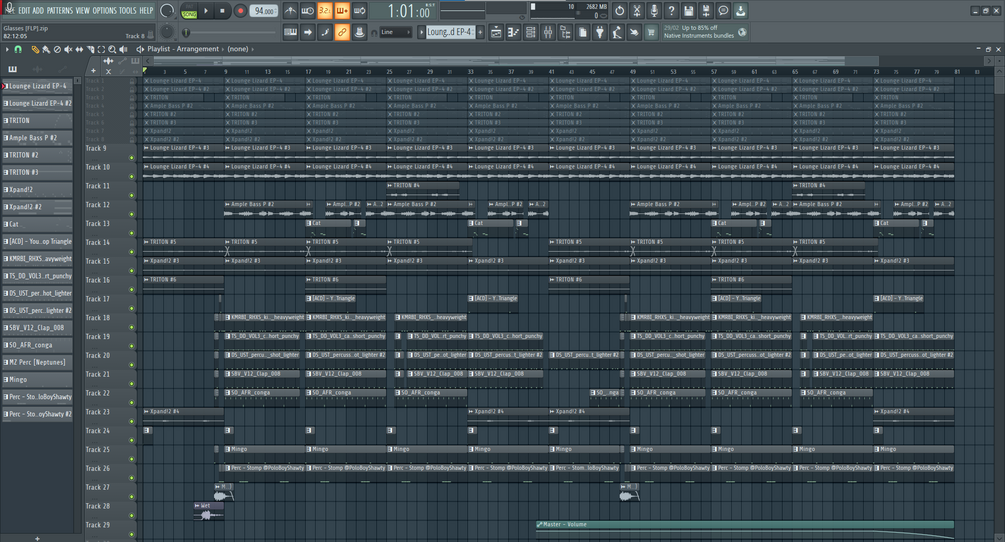The width and height of the screenshot is (1005, 542).
Task: Click the Playlist - Arrangement breadcrumb
Action: [183, 49]
